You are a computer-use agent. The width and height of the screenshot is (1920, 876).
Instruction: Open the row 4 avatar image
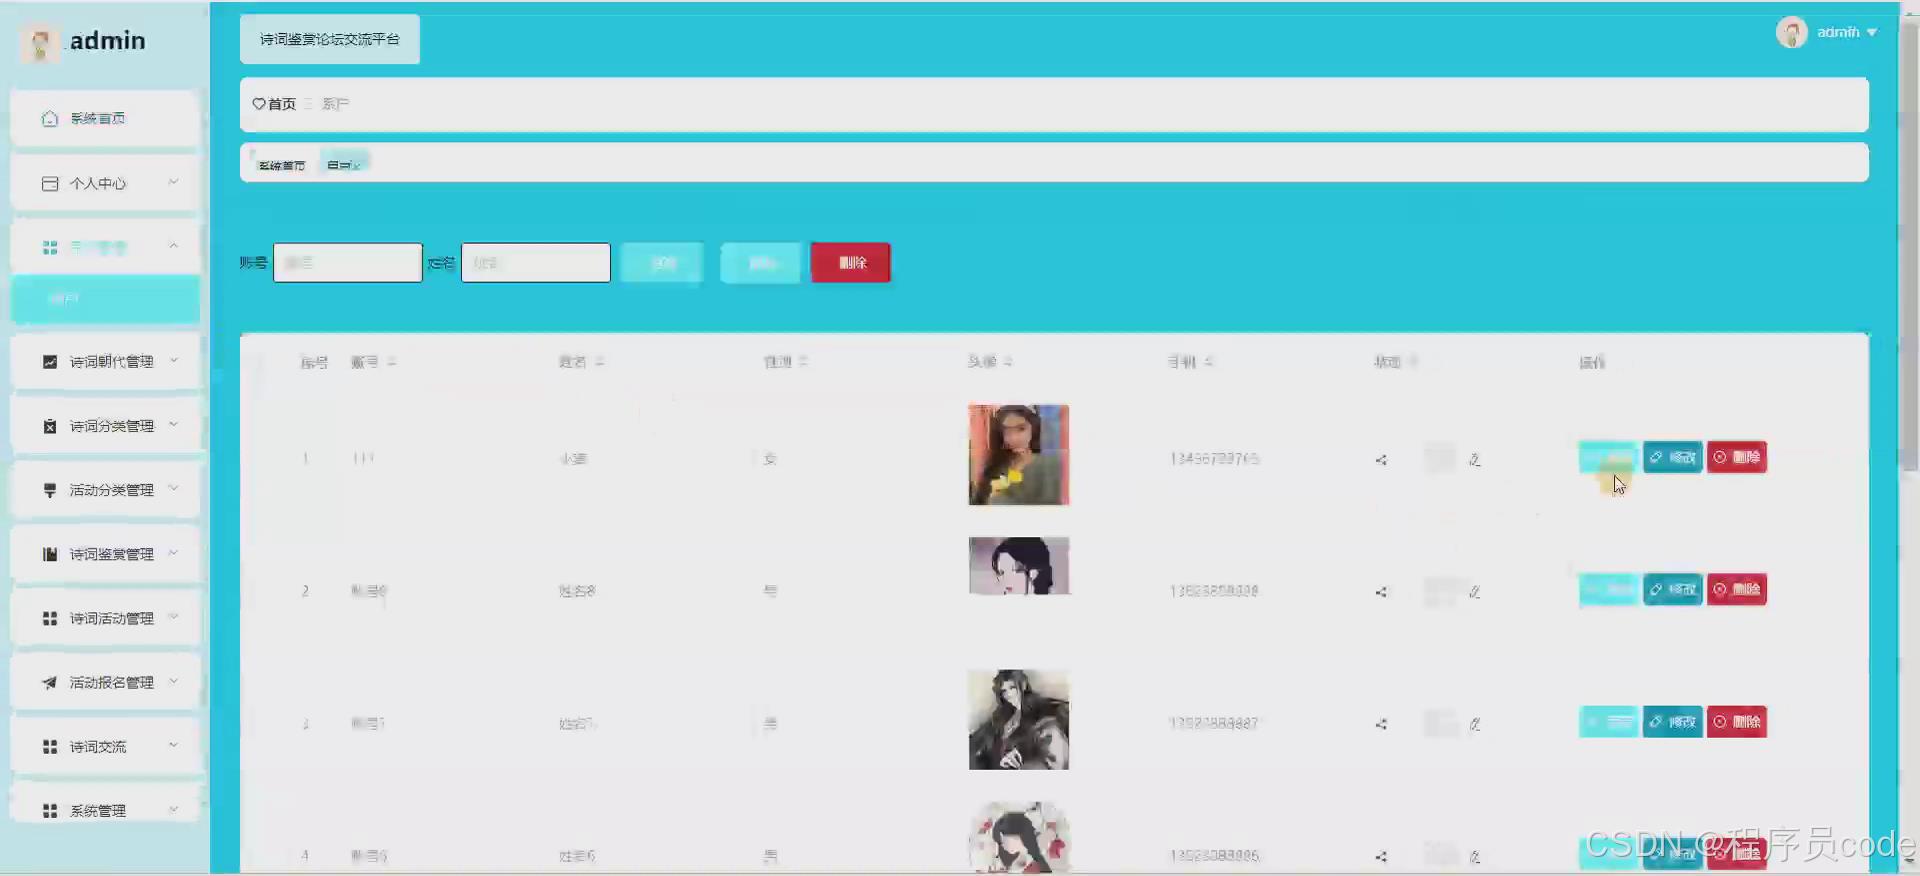coord(1019,837)
